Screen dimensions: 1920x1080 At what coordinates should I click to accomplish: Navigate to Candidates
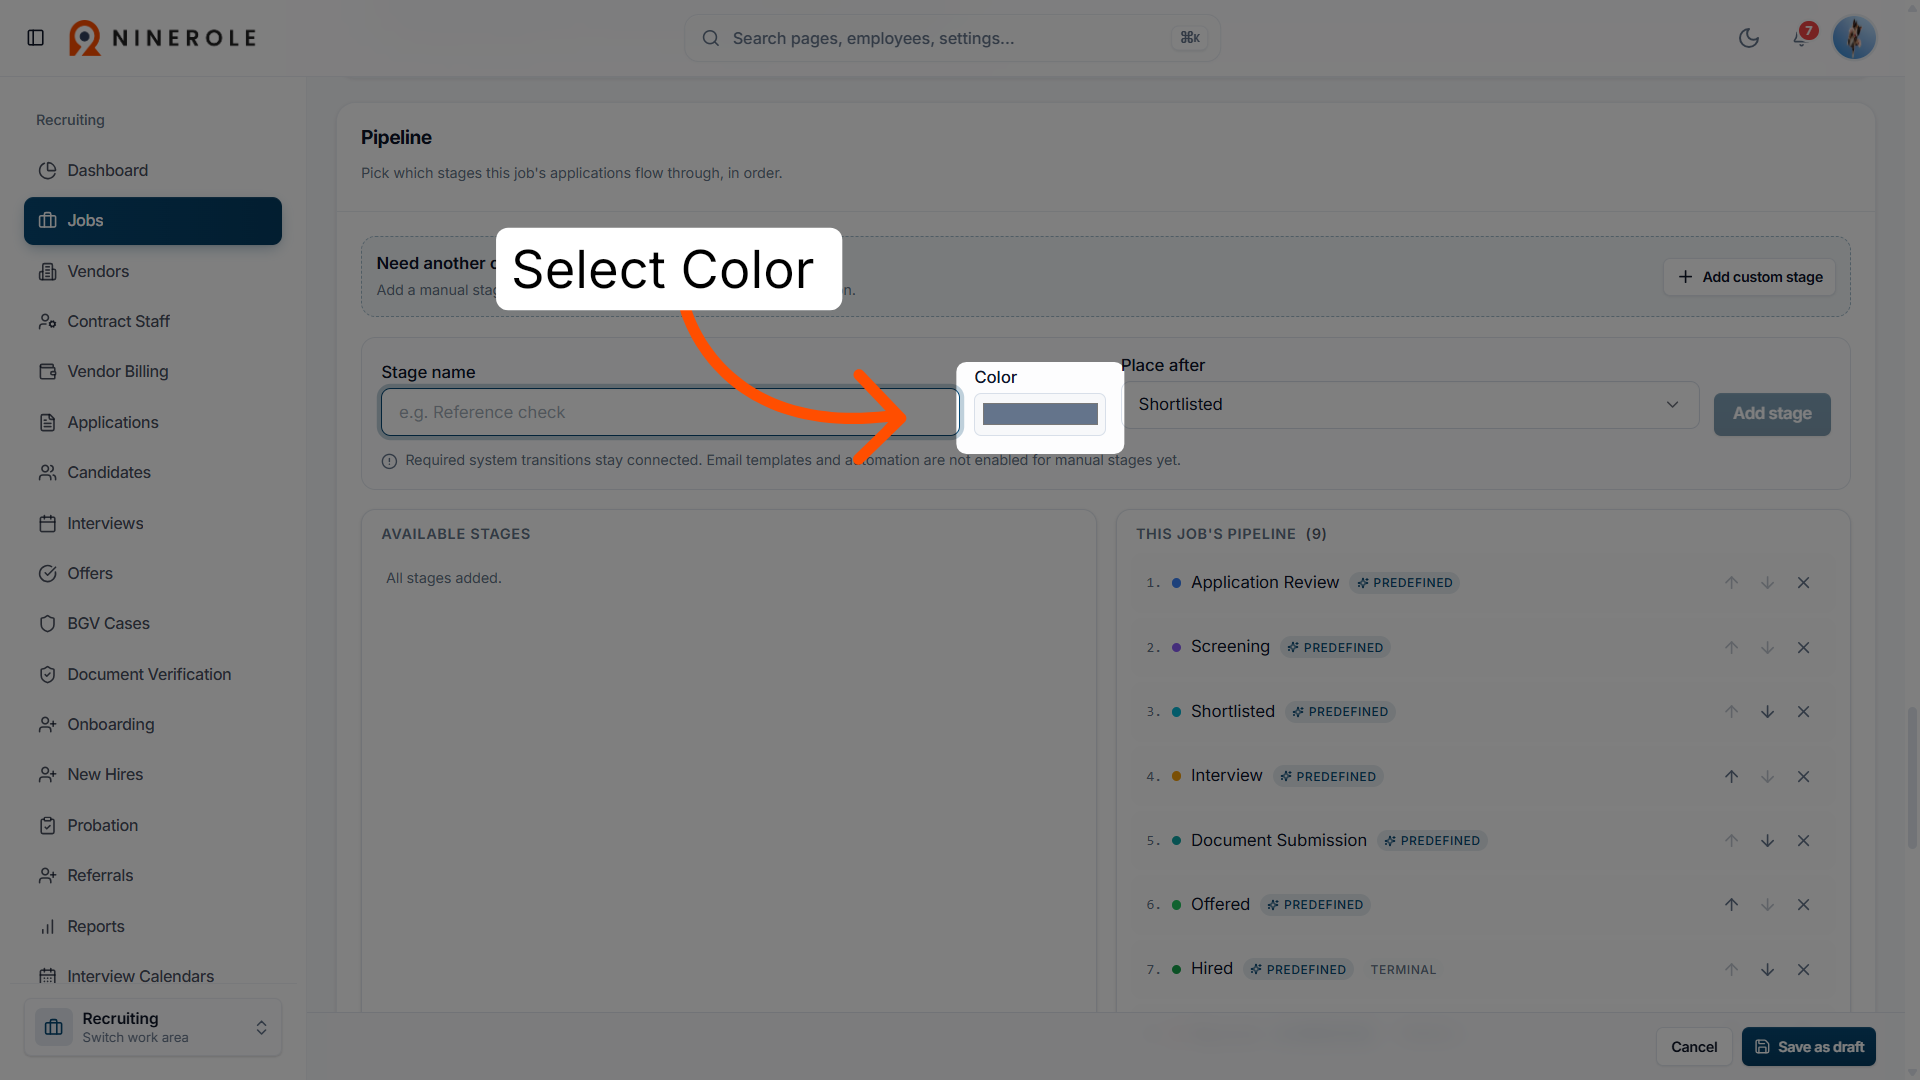pos(153,472)
